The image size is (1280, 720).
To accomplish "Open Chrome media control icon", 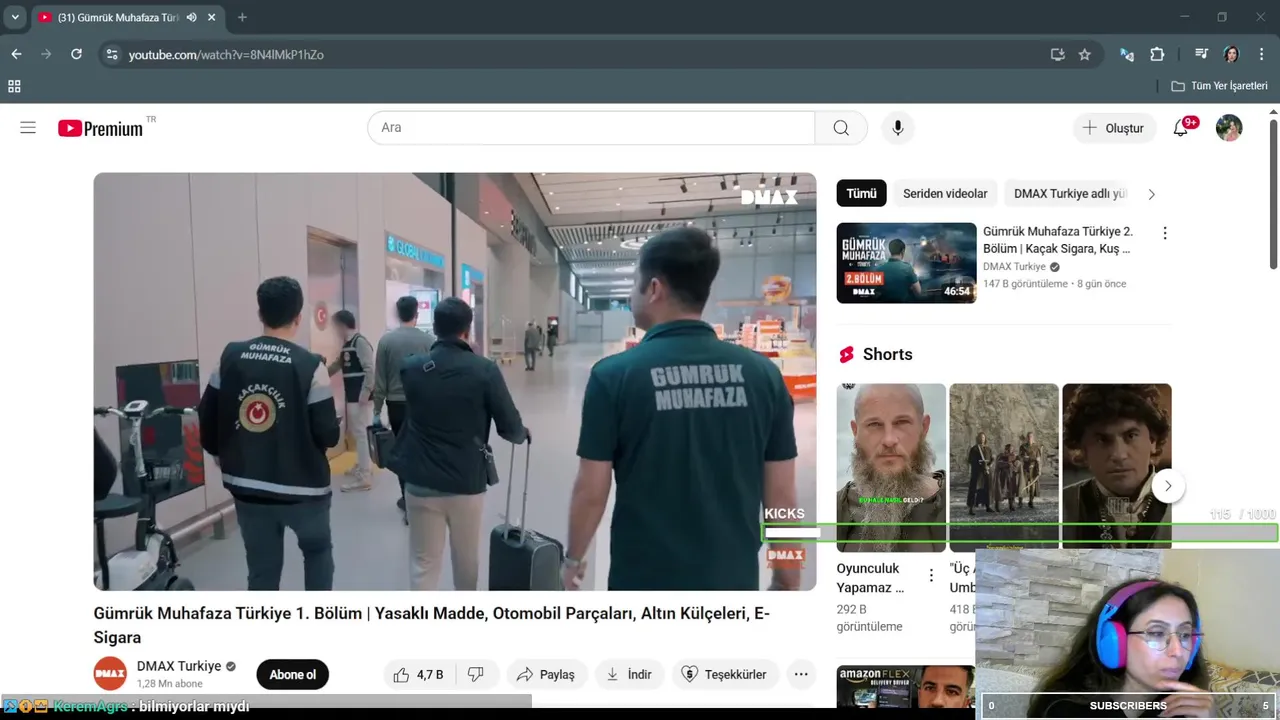I will point(1201,55).
